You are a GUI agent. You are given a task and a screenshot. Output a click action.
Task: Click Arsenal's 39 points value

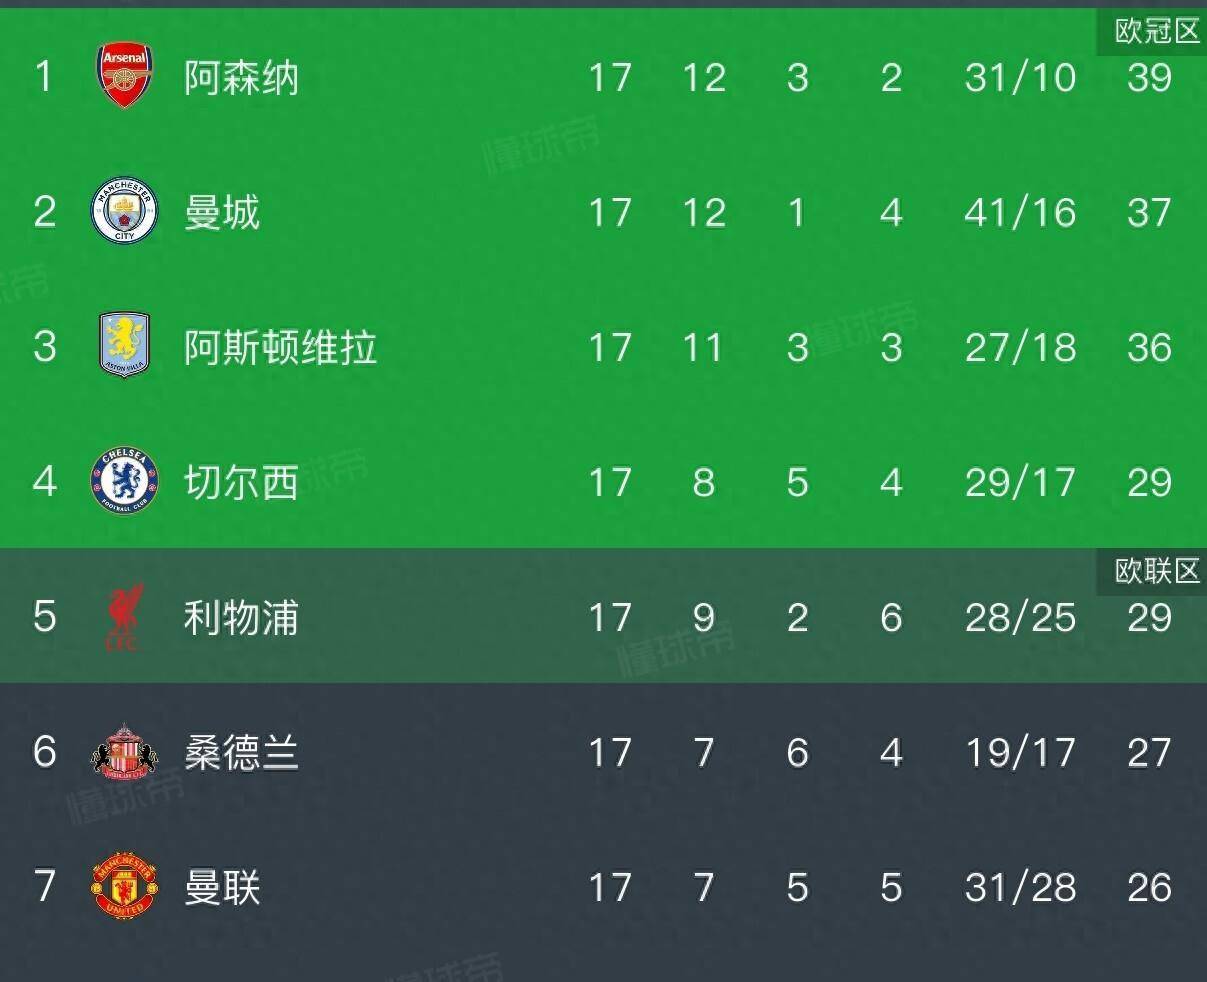[x=1148, y=77]
